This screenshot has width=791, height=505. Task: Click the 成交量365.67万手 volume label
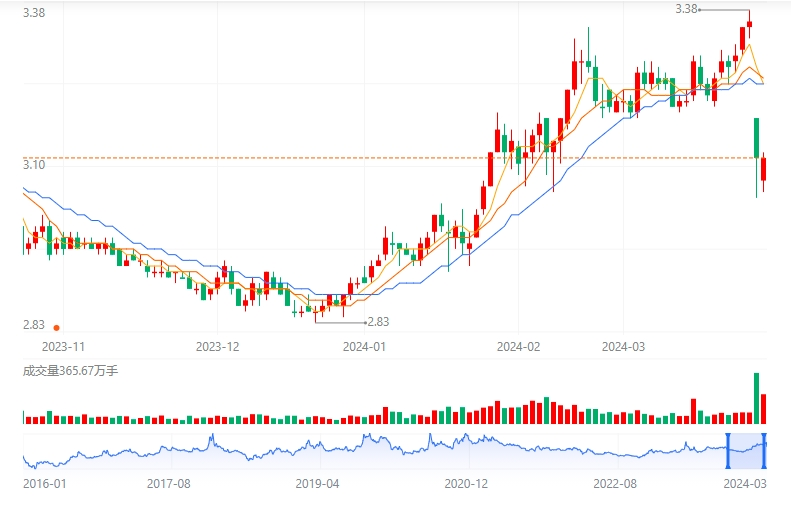pos(70,371)
